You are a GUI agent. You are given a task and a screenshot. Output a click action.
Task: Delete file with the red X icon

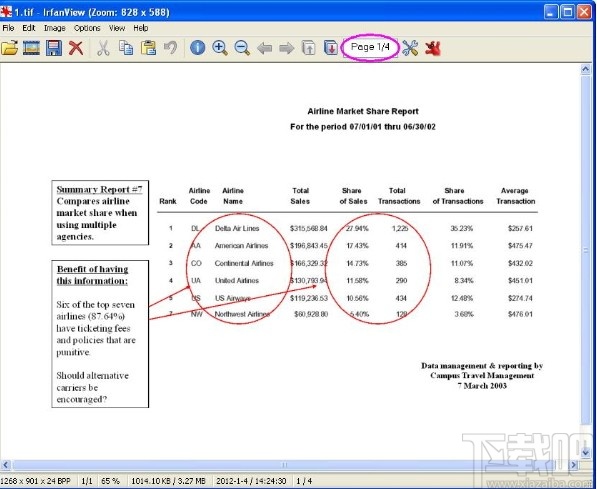pyautogui.click(x=76, y=48)
